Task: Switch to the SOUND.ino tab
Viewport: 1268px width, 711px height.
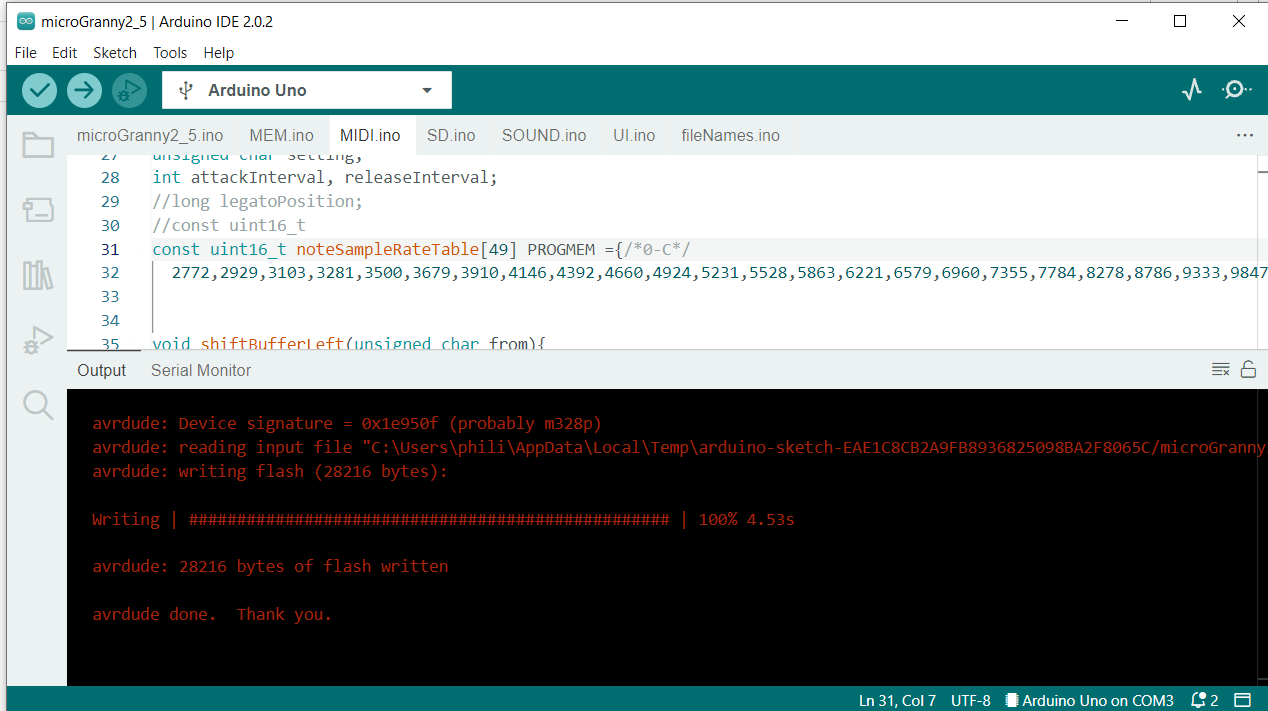Action: [543, 135]
